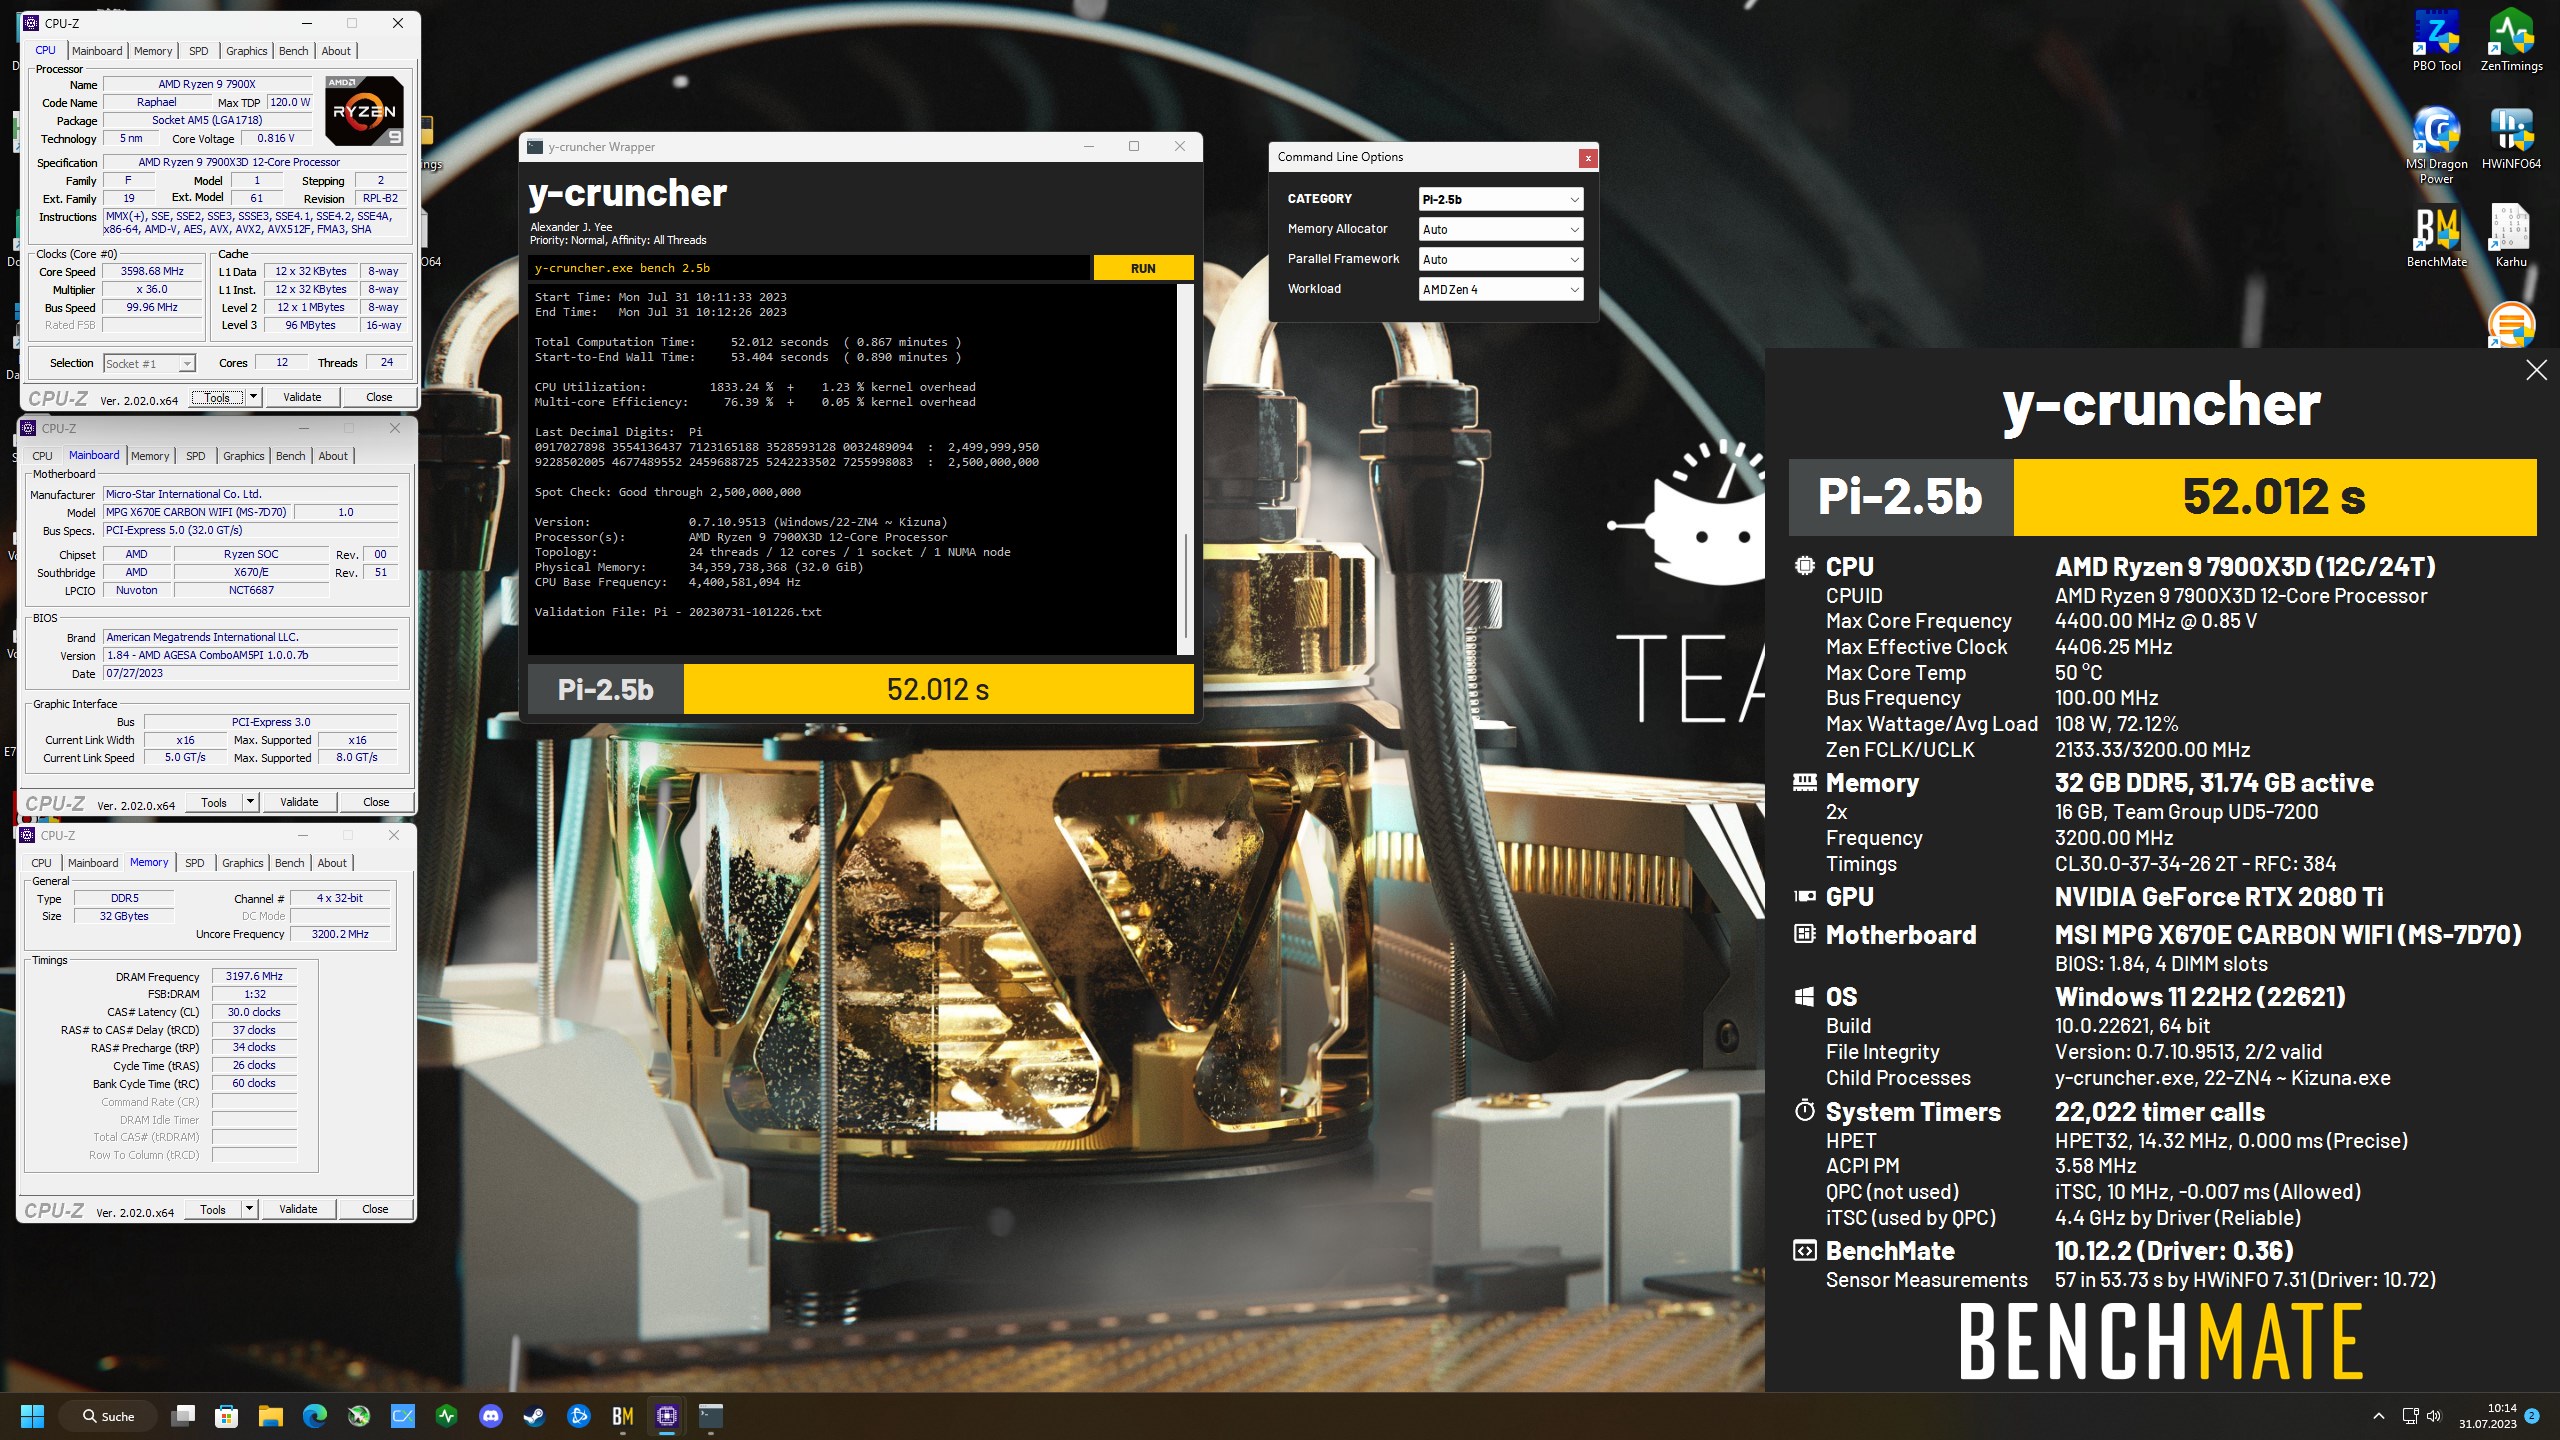
Task: Click the Task View taskbar icon
Action: pos(183,1416)
